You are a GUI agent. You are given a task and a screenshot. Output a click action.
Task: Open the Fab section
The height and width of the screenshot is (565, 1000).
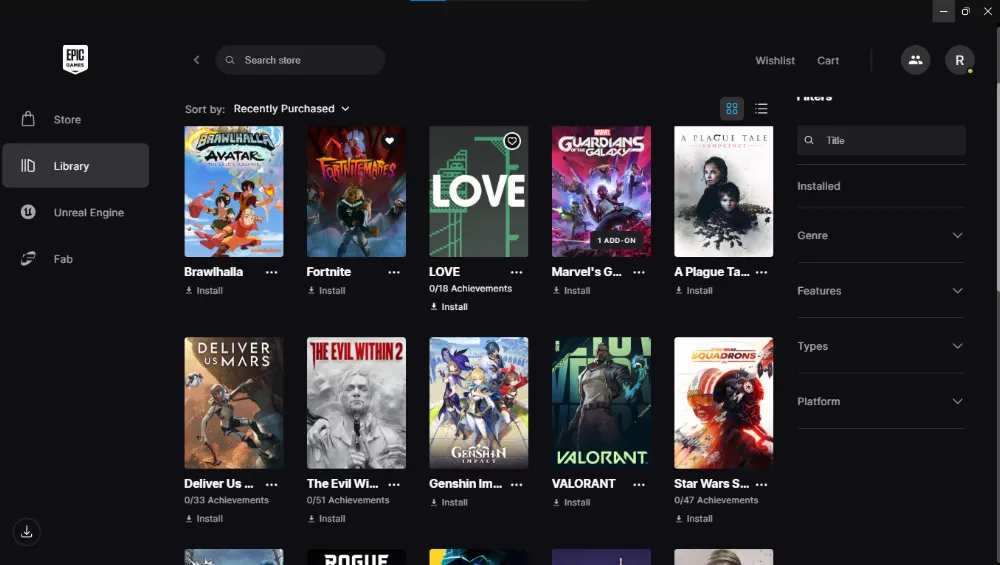75,259
